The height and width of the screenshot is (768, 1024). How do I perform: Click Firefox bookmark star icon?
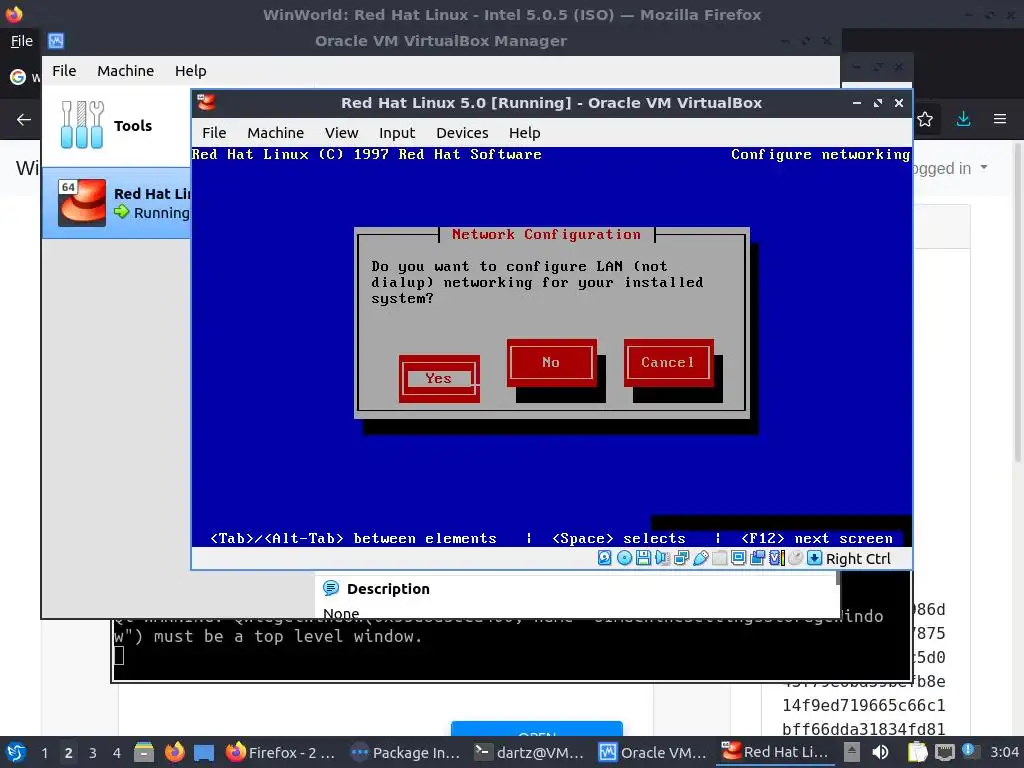925,120
